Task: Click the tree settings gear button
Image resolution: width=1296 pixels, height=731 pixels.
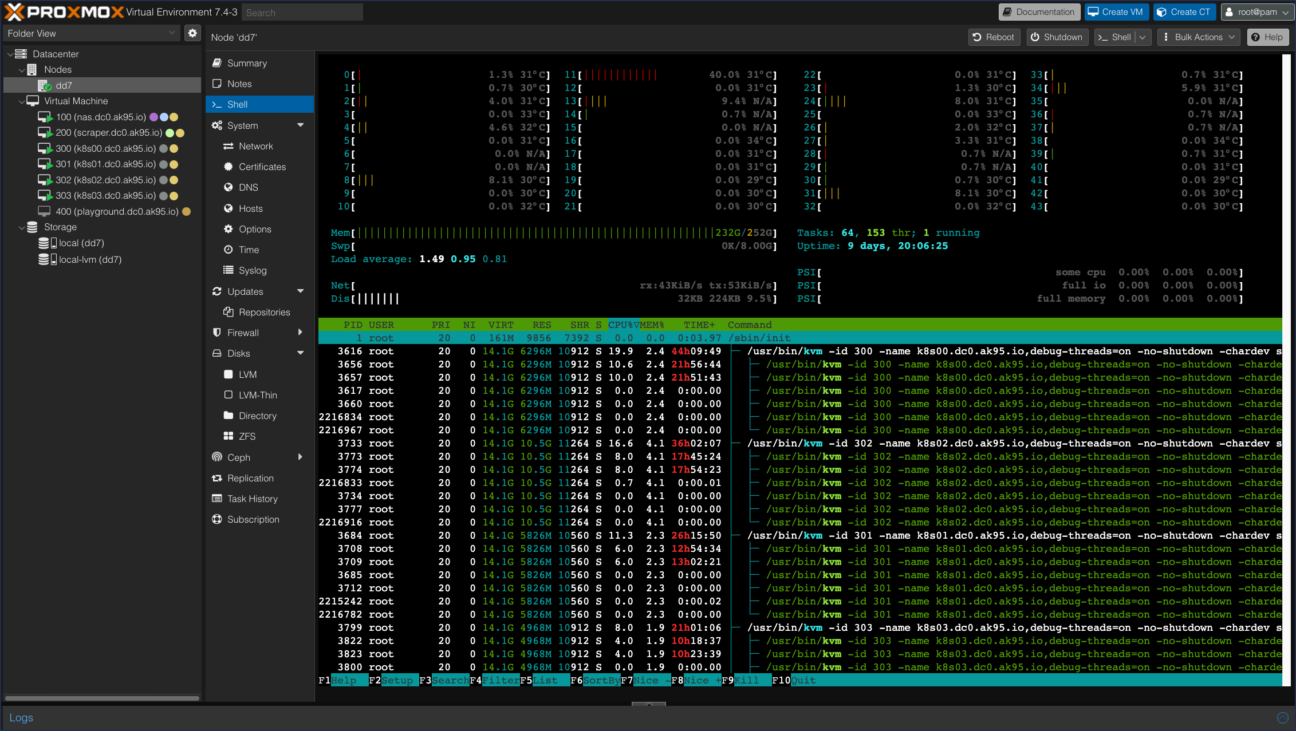Action: [193, 33]
